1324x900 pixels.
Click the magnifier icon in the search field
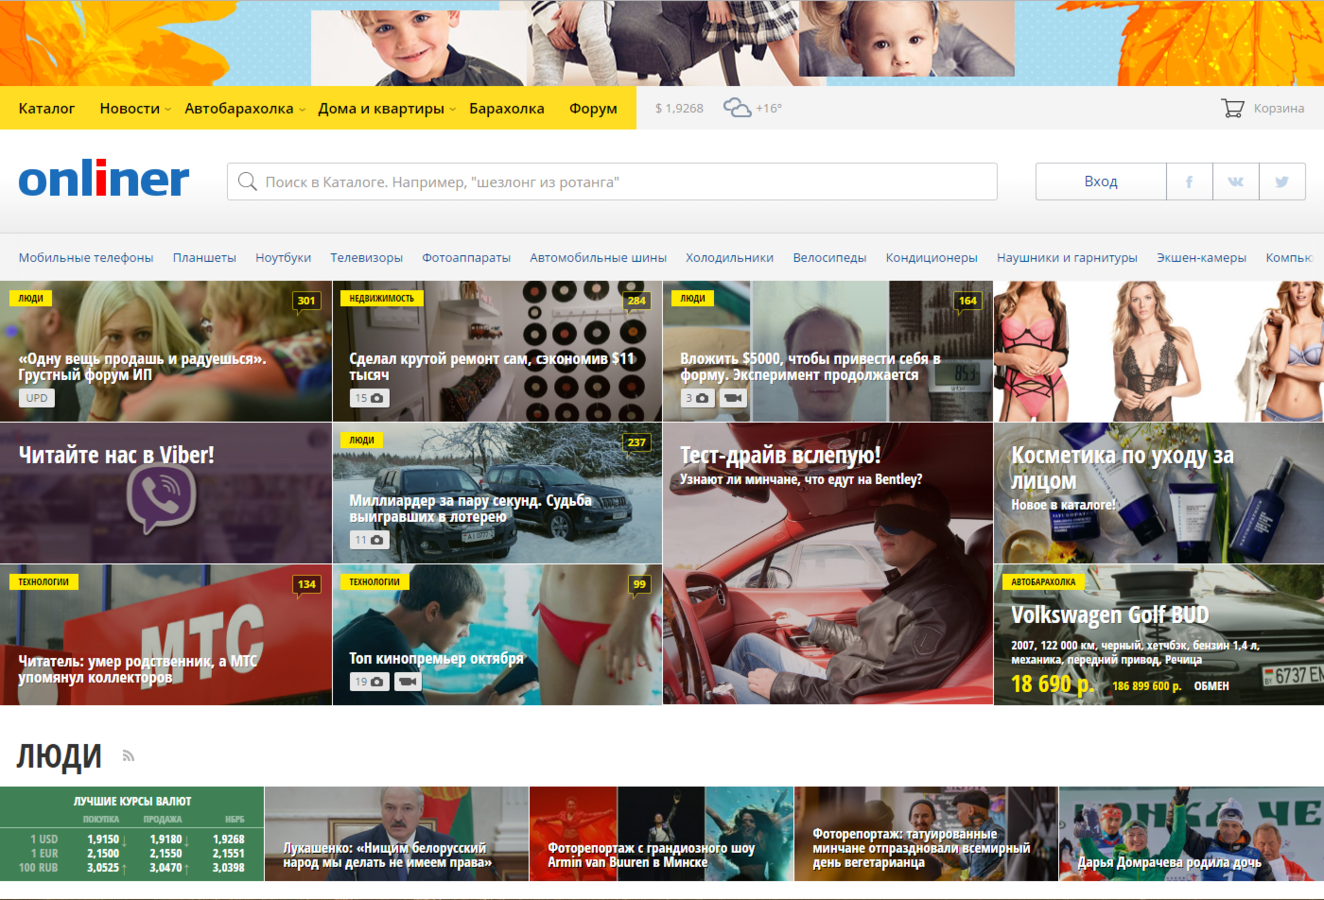pyautogui.click(x=247, y=182)
